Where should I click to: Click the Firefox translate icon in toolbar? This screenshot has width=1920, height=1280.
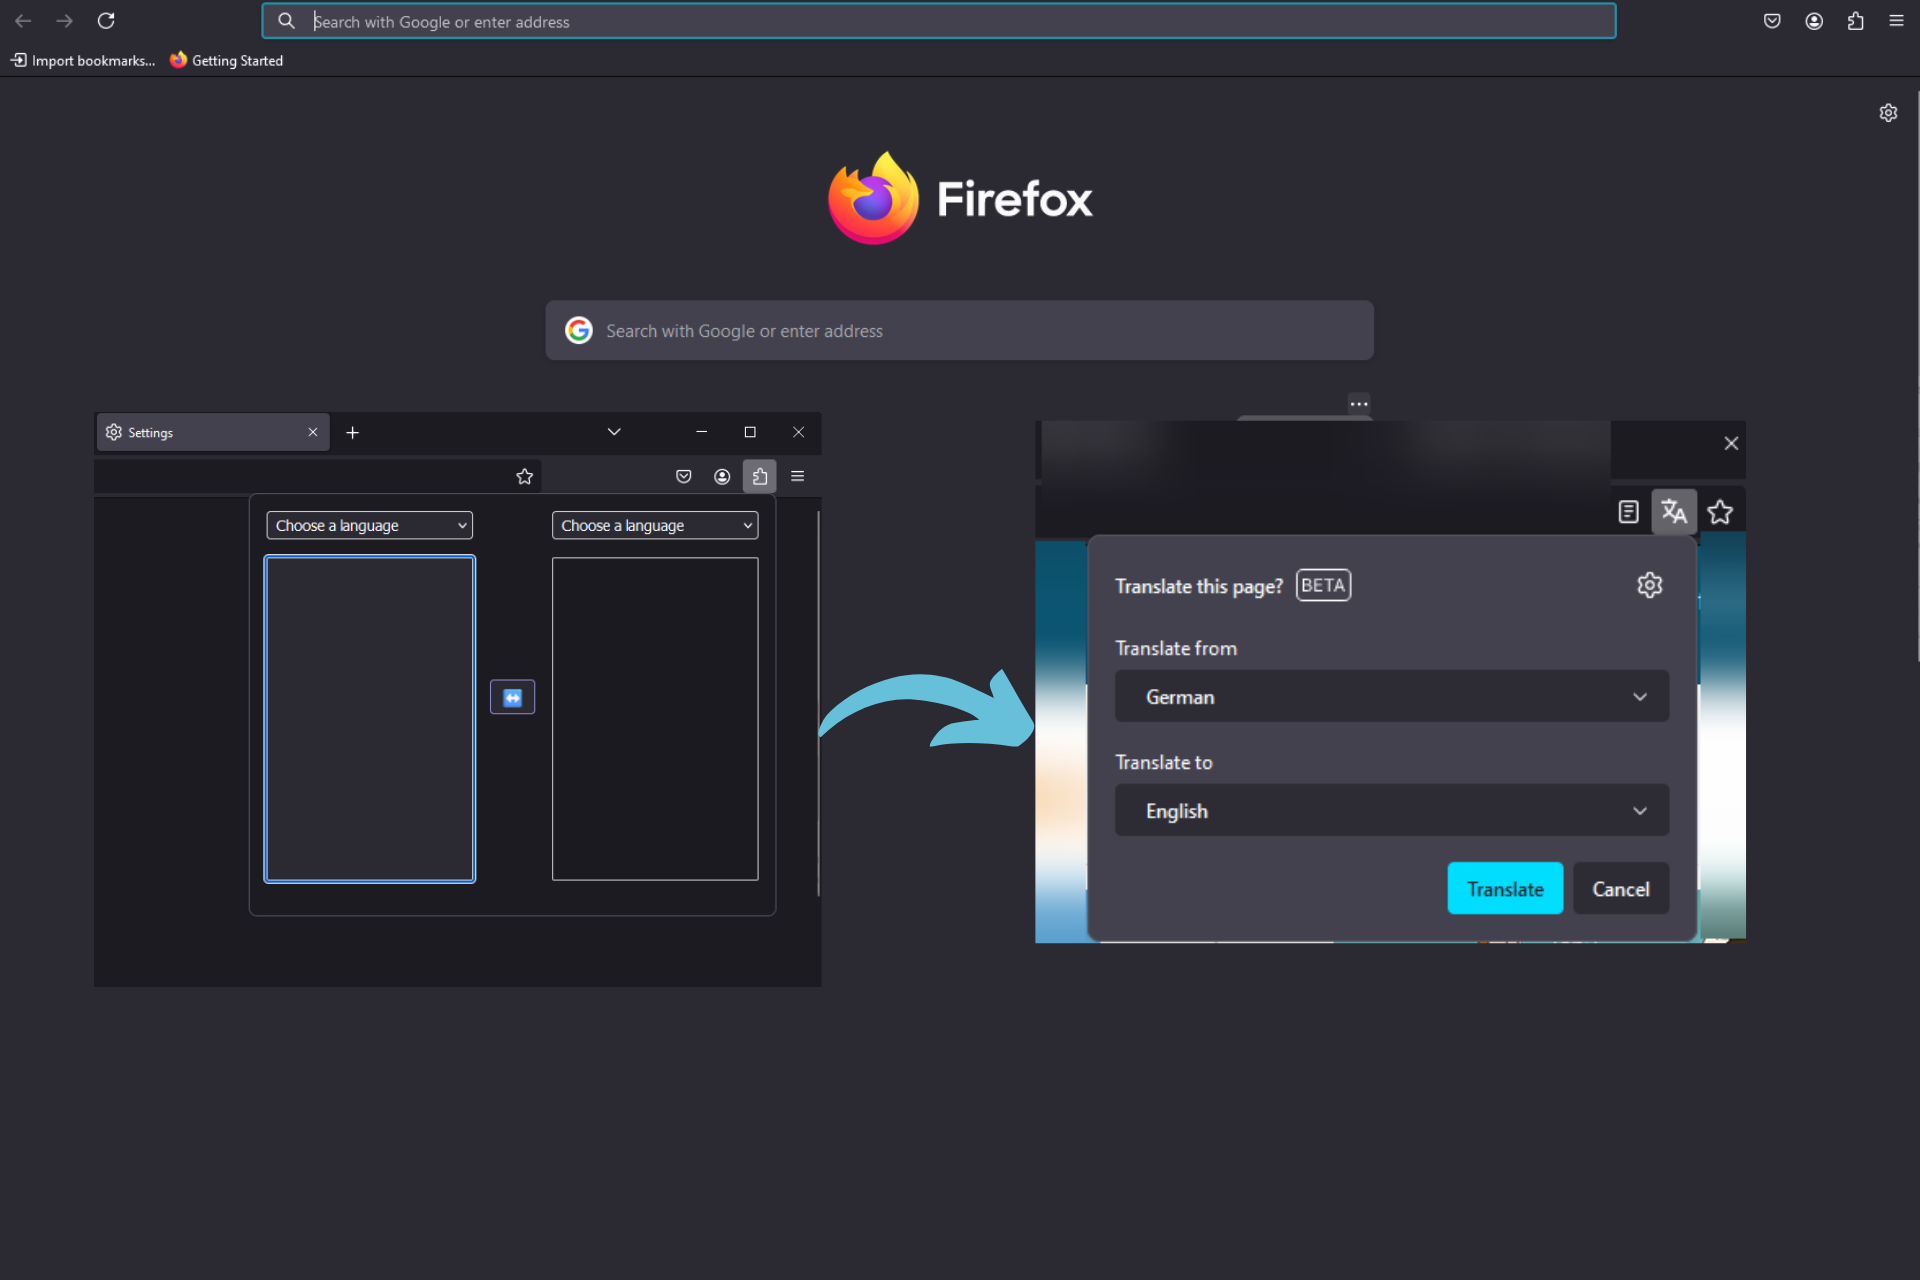point(1673,511)
